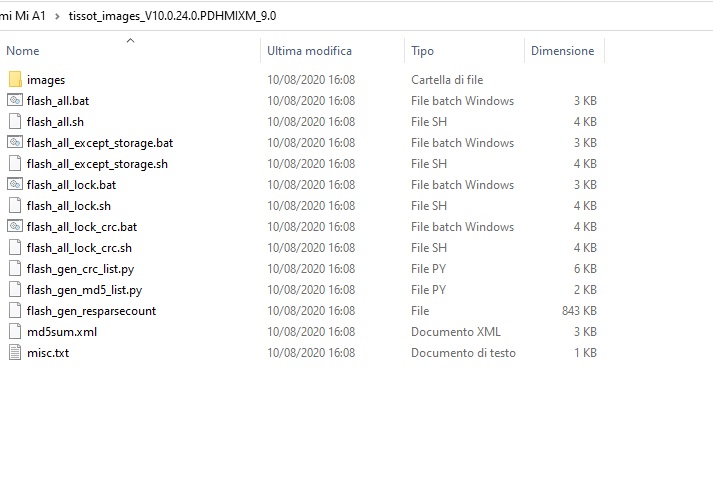Select file name flash_all.sh
713x483 pixels.
click(x=55, y=121)
